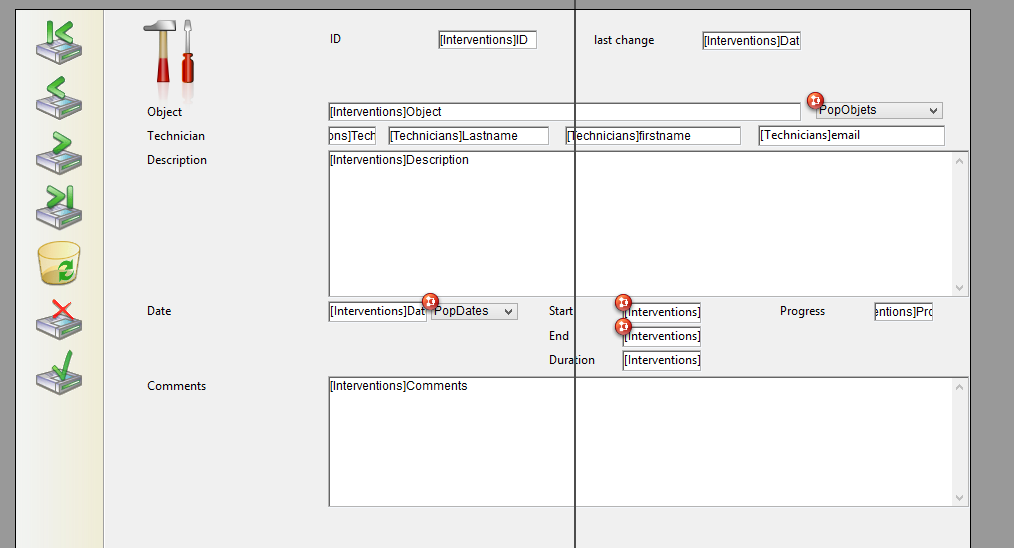1014x548 pixels.
Task: Click red badge on PopObjets dropdown
Action: [815, 100]
